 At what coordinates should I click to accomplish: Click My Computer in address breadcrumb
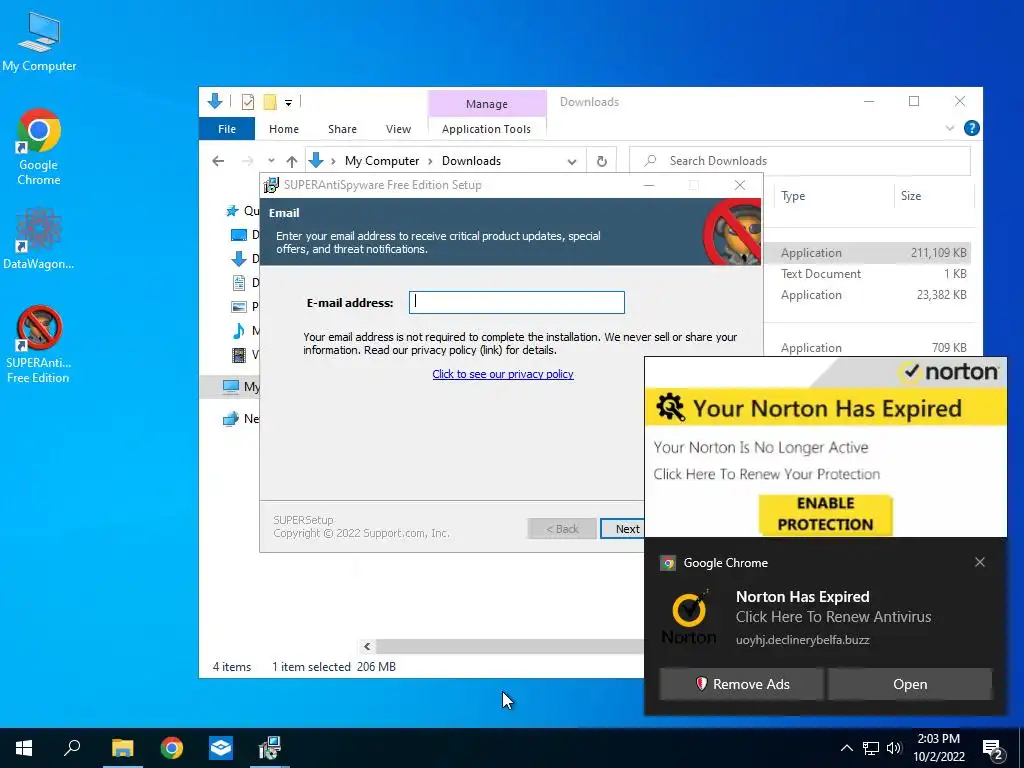point(382,161)
